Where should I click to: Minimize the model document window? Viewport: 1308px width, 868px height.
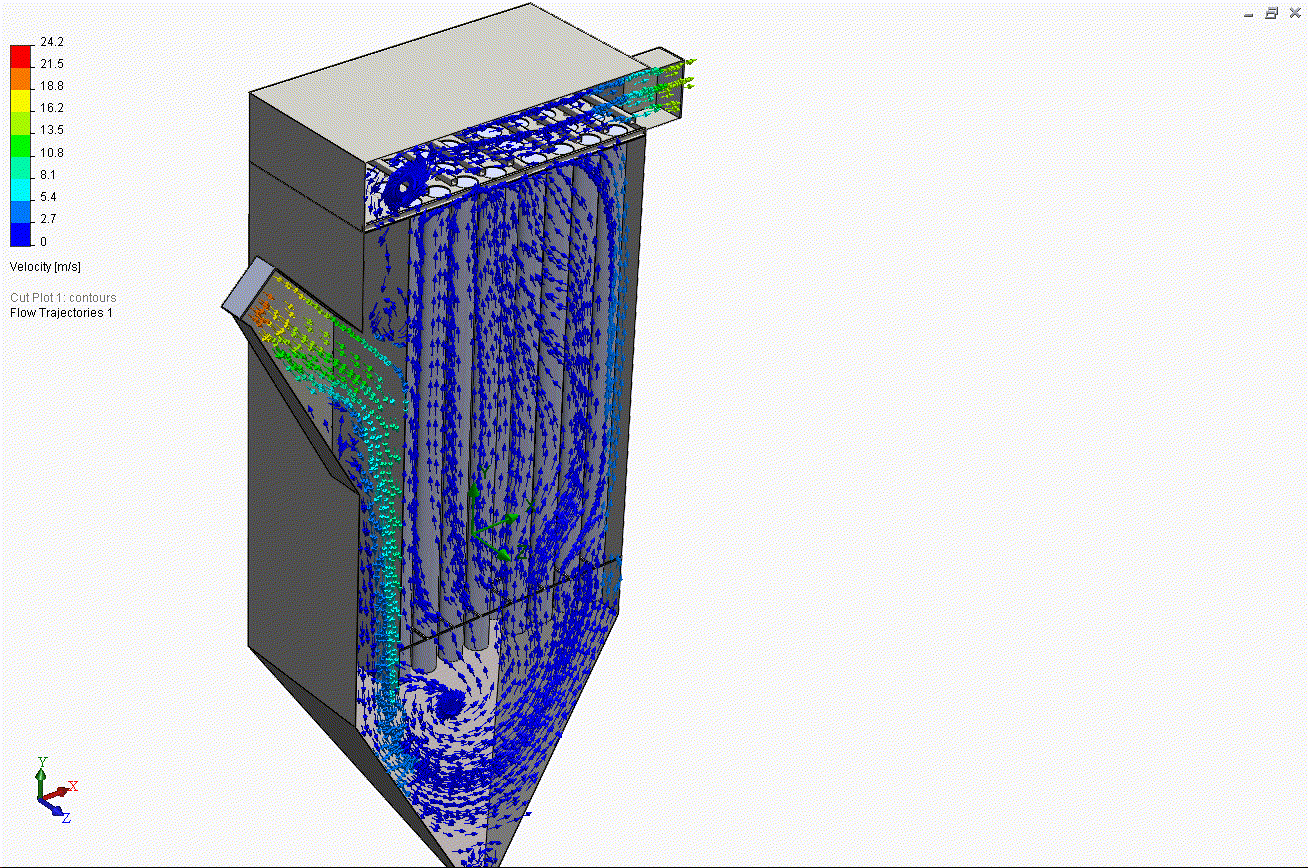(x=1249, y=13)
